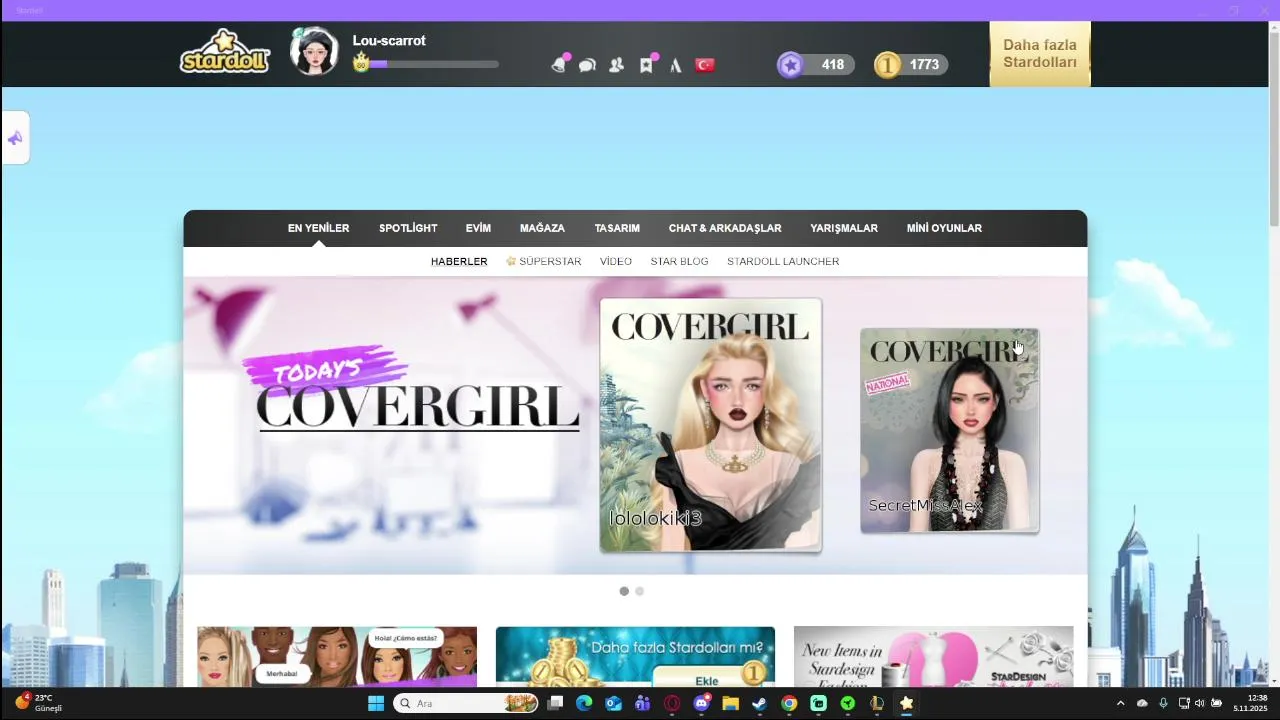Screen dimensions: 1280x720
Task: Open the CHAT & ARKADAŞLAR tab
Action: (x=725, y=228)
